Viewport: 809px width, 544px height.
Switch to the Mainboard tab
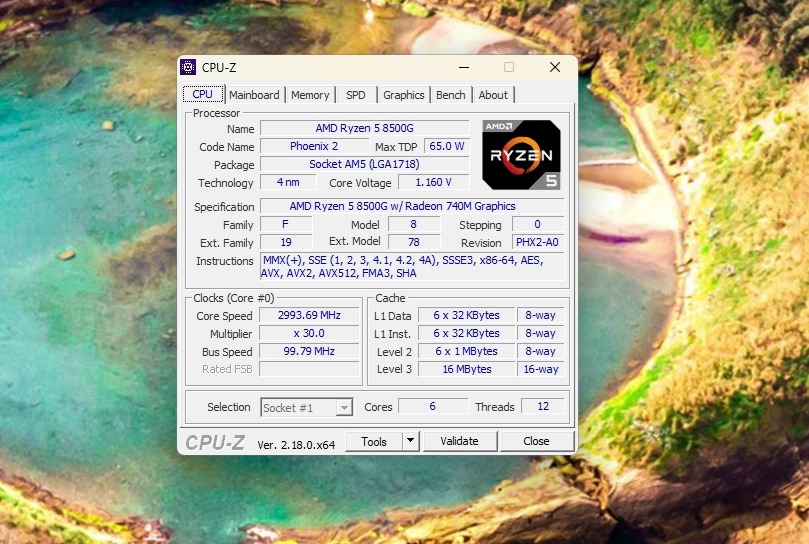[x=254, y=95]
